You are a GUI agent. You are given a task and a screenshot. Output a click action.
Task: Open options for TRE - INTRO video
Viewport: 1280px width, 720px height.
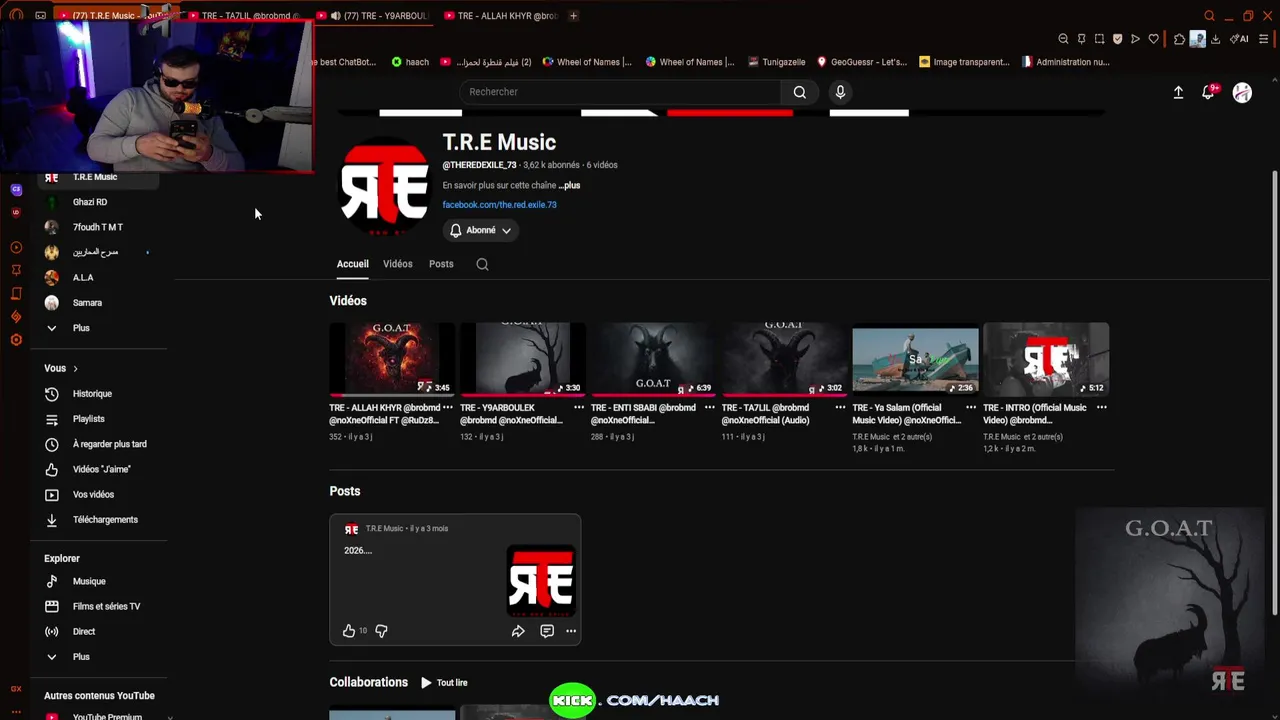(x=1101, y=408)
